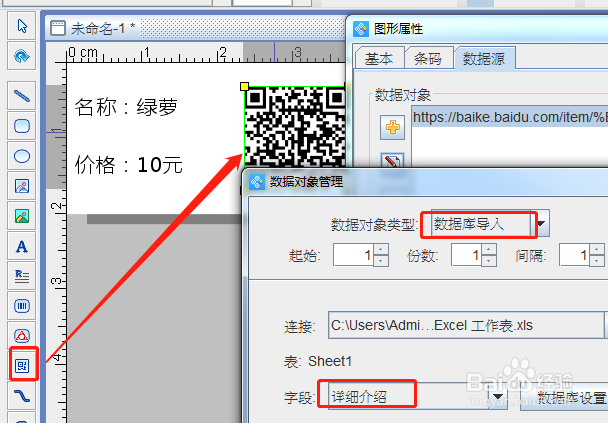Select the text 'A' tool
Screen dimensions: 608x423
22,247
